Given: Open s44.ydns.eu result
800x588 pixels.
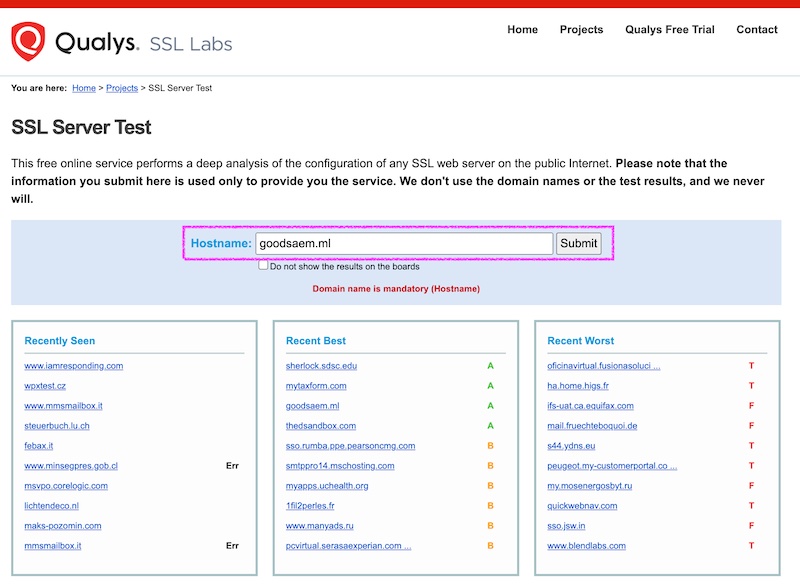Looking at the screenshot, I should click(571, 446).
